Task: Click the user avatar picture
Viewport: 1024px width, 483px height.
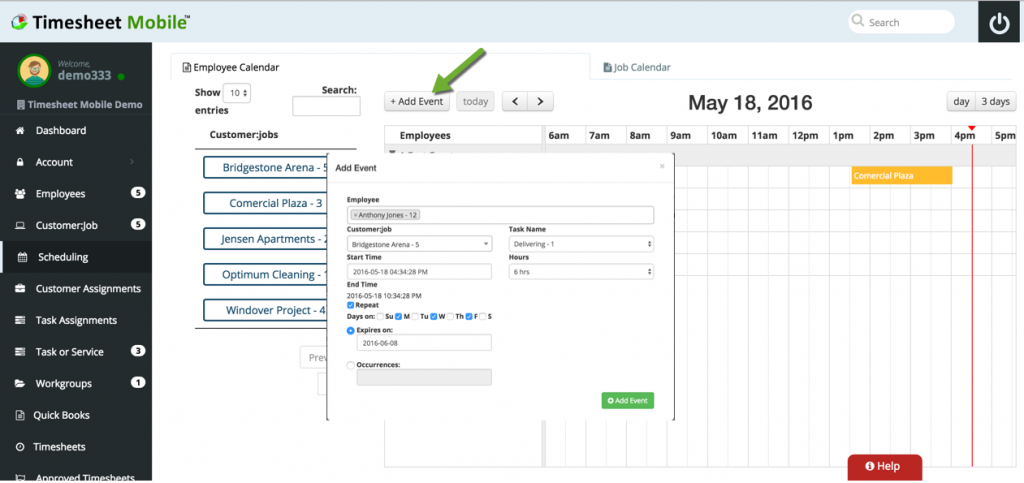Action: (x=34, y=71)
